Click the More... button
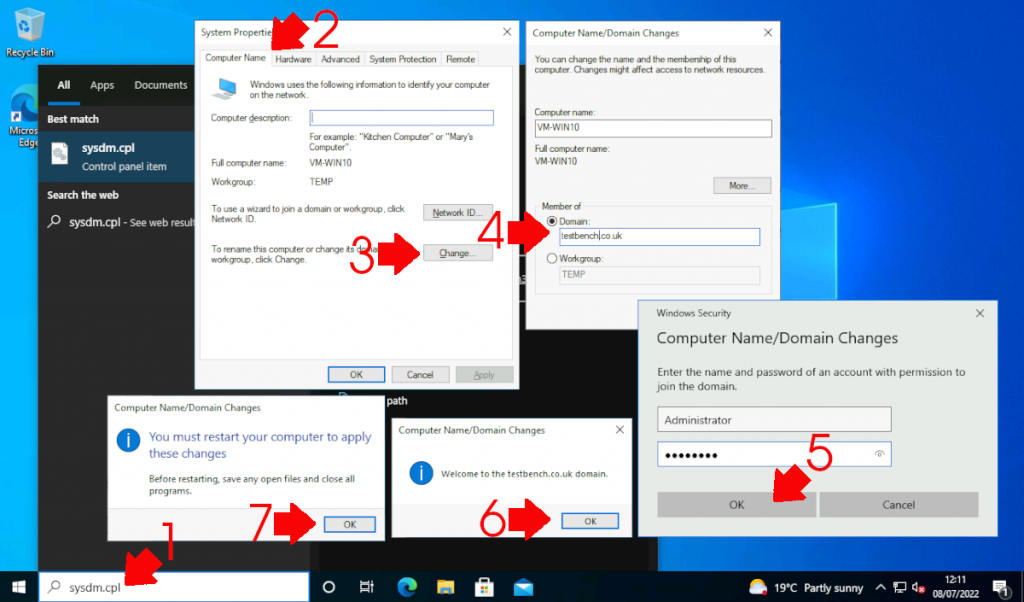 click(742, 186)
